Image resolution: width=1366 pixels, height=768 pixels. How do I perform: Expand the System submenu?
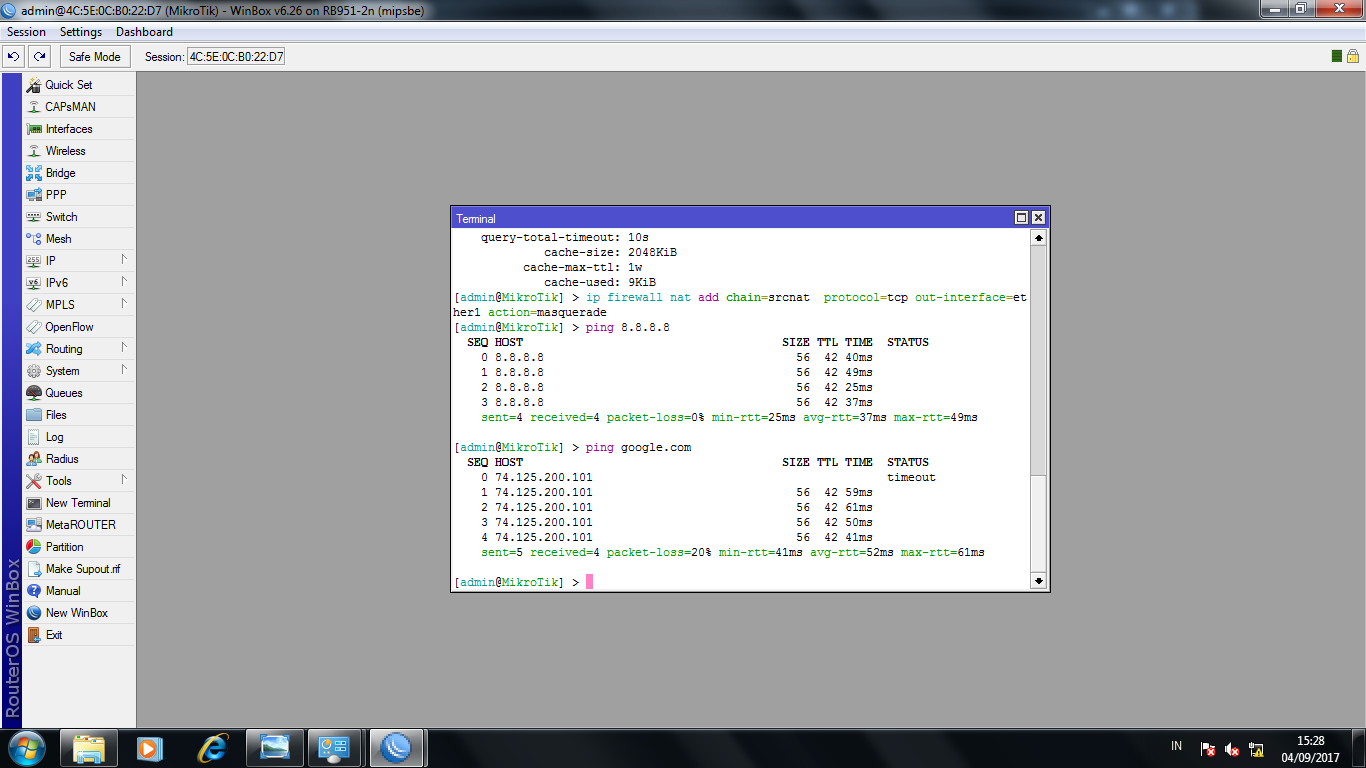[124, 370]
